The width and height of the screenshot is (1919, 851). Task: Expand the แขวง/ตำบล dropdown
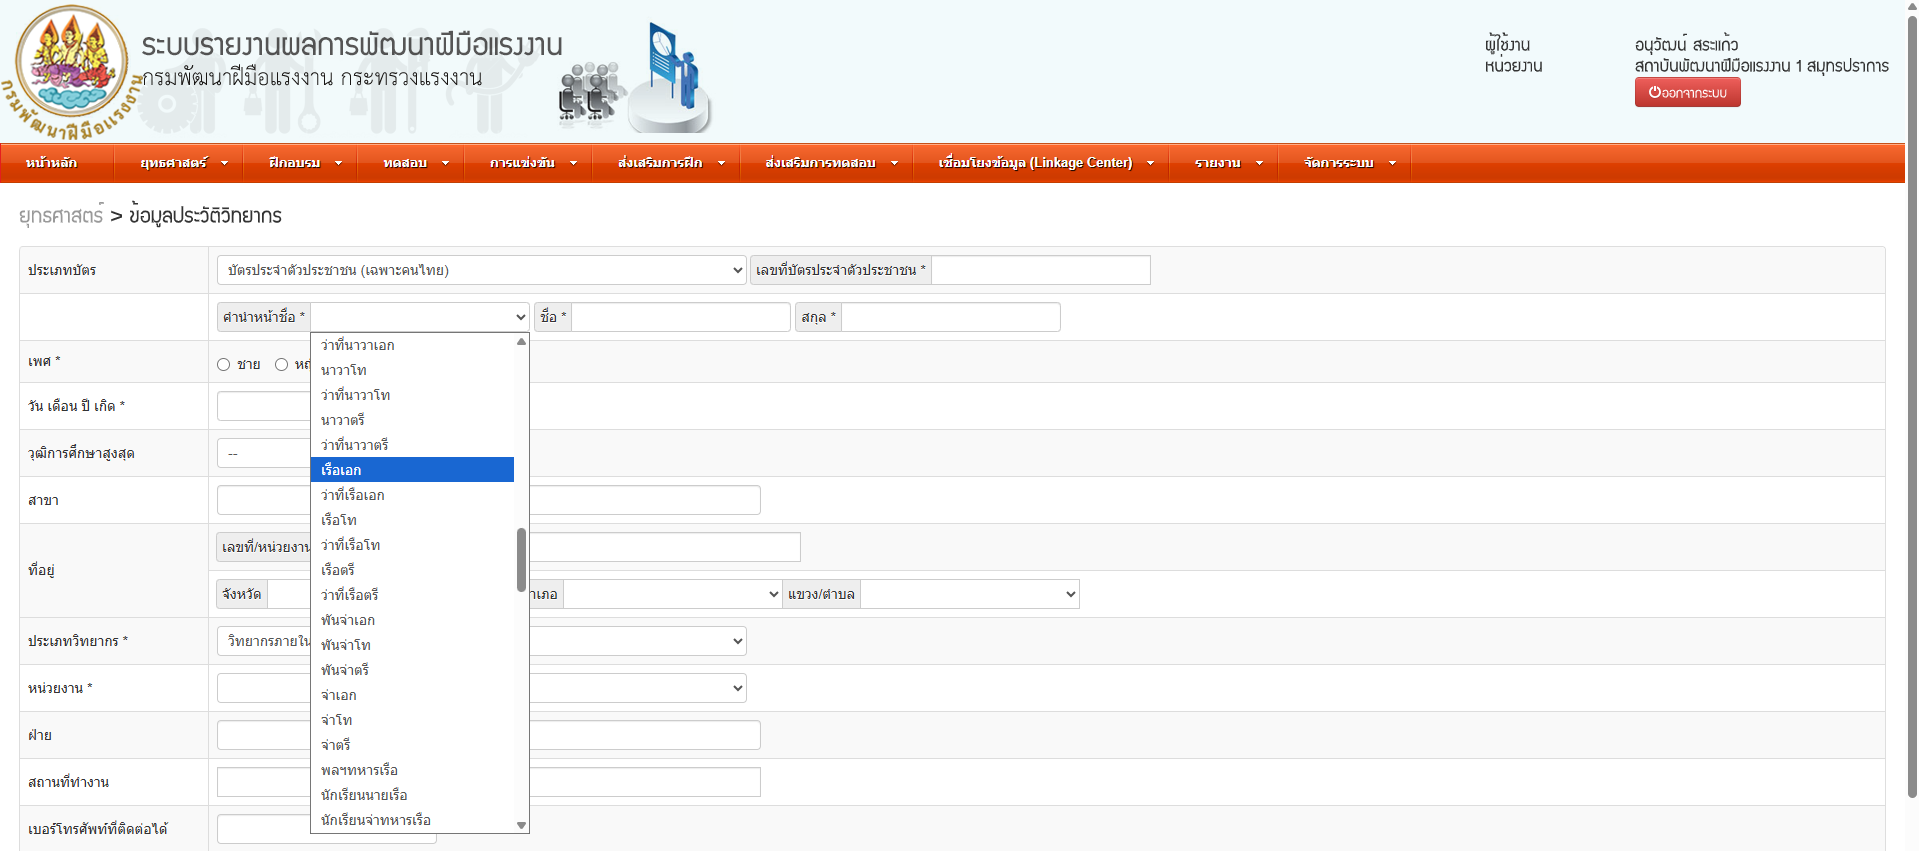coord(969,594)
